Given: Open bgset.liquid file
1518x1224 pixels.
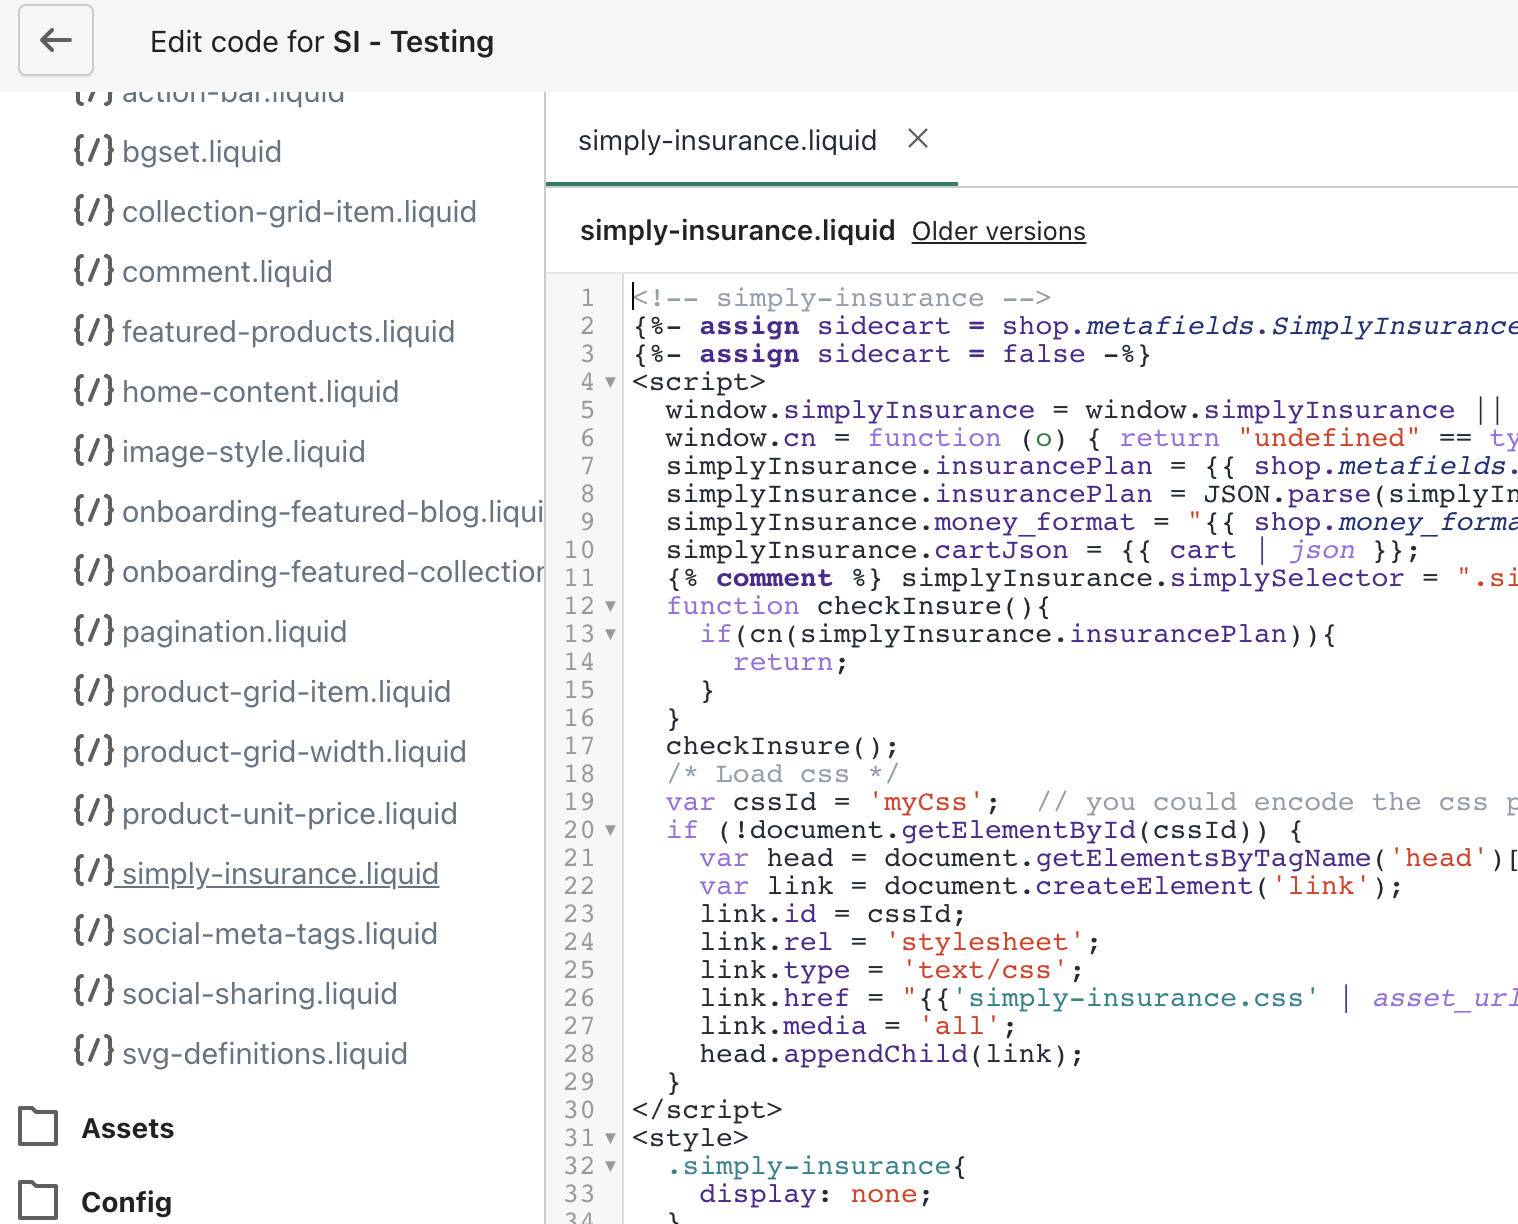Looking at the screenshot, I should [201, 152].
